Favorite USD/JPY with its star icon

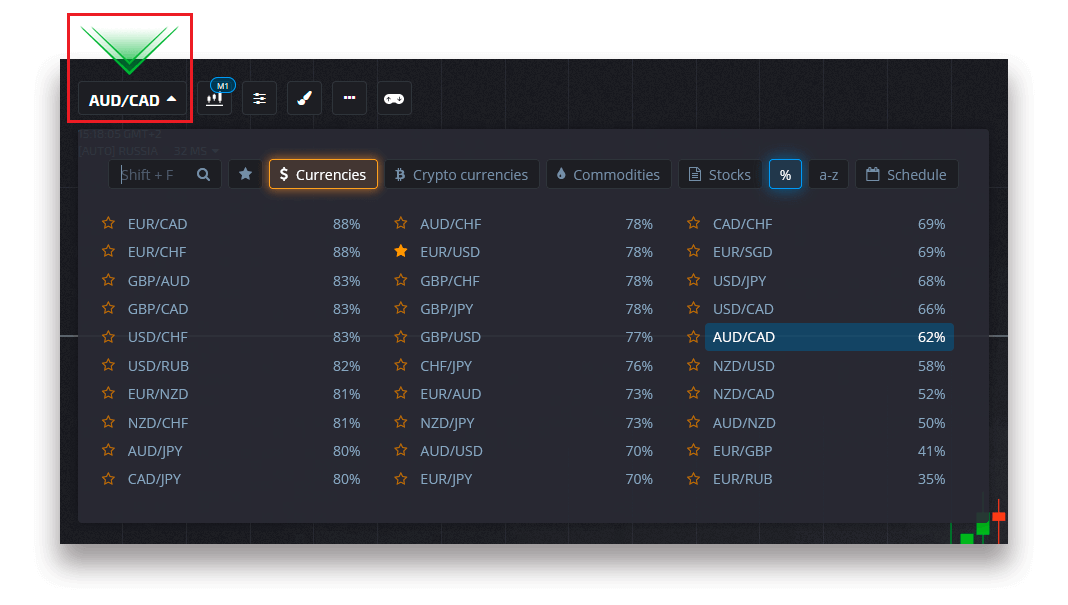pyautogui.click(x=693, y=280)
